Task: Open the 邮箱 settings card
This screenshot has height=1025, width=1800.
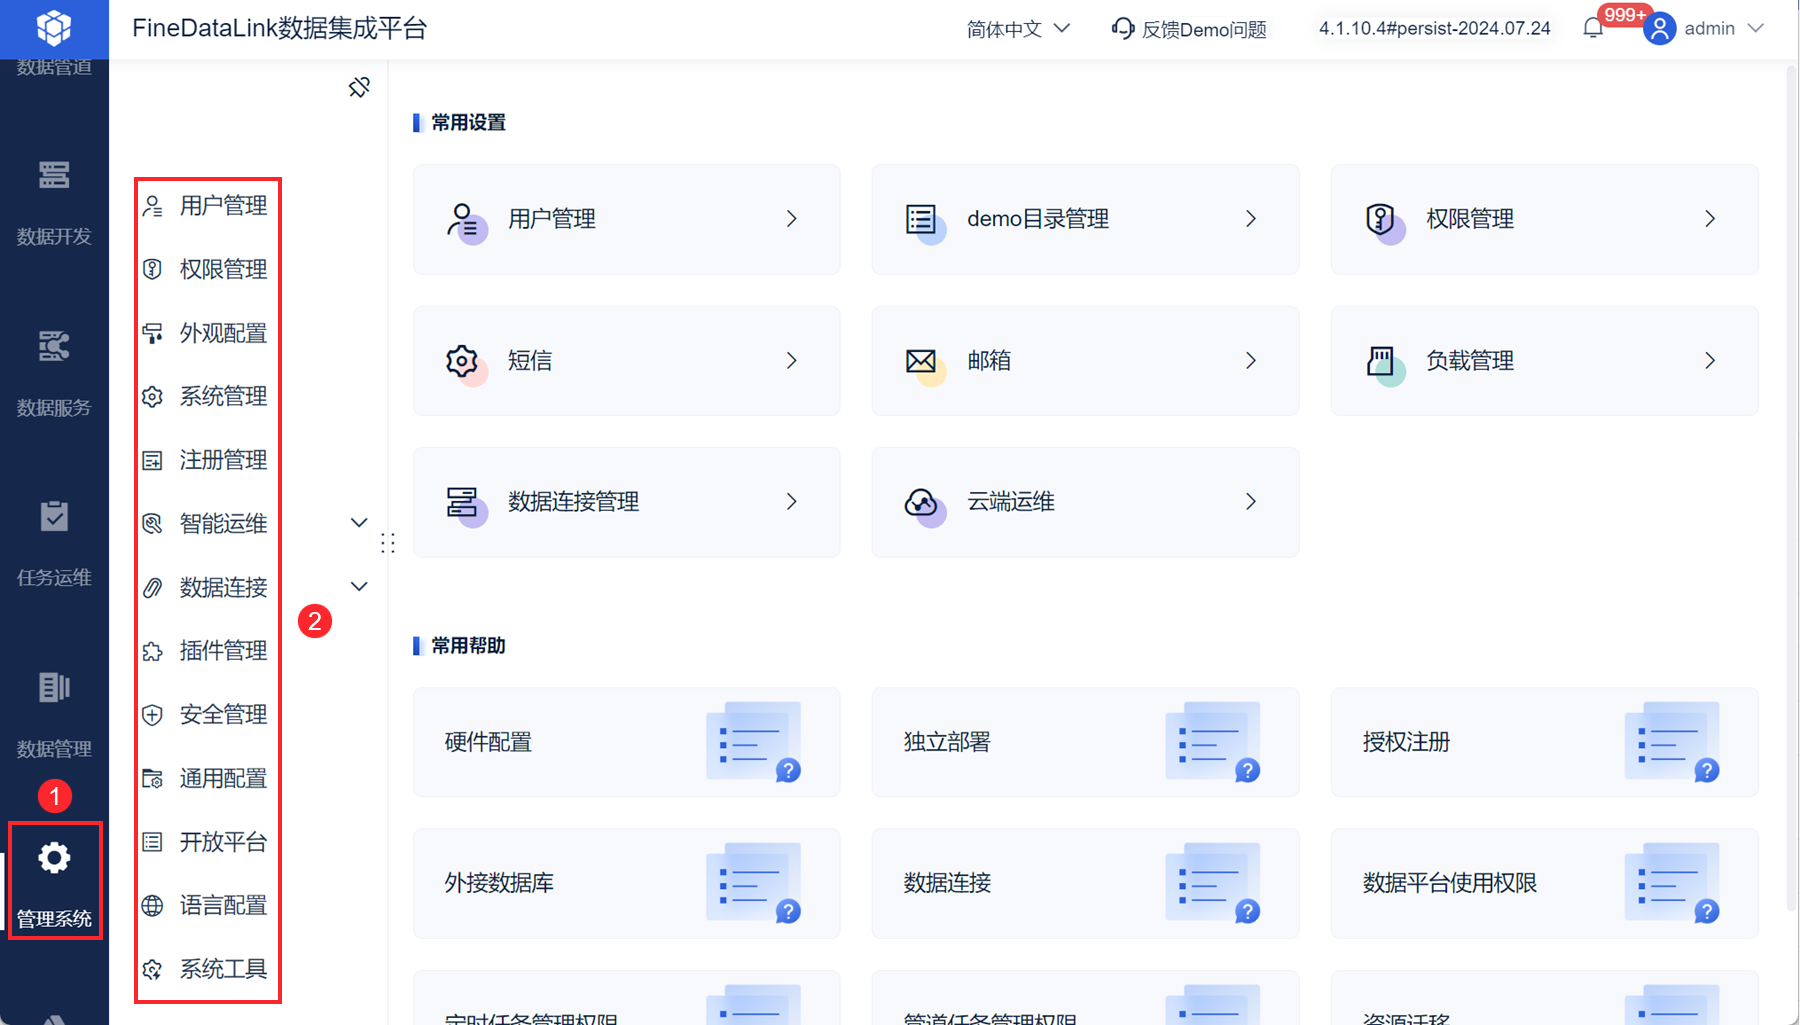Action: 1085,361
